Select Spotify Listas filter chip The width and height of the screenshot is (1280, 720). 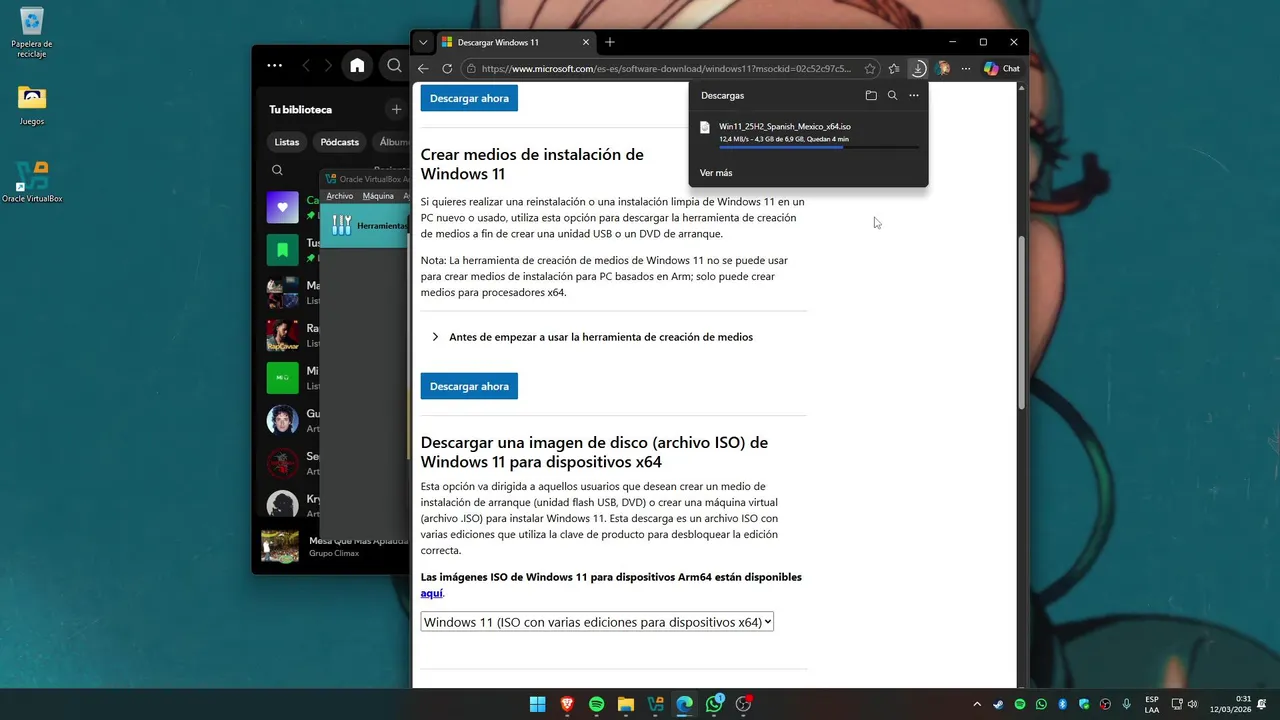[287, 142]
